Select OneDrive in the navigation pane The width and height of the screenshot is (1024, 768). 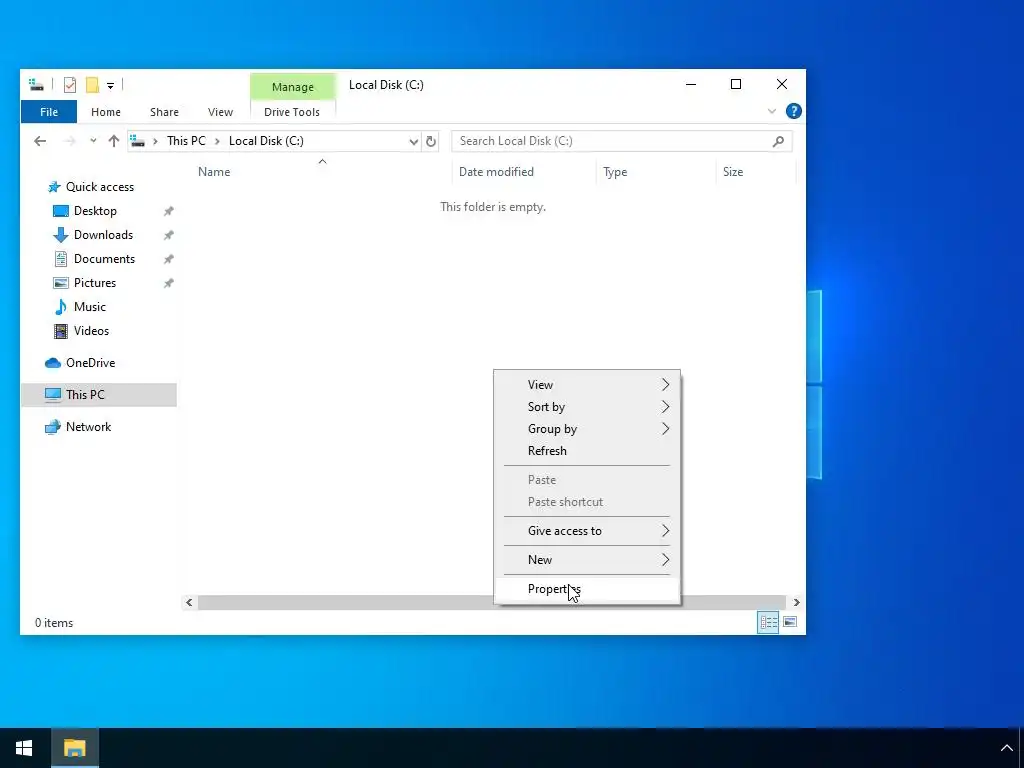(x=90, y=363)
